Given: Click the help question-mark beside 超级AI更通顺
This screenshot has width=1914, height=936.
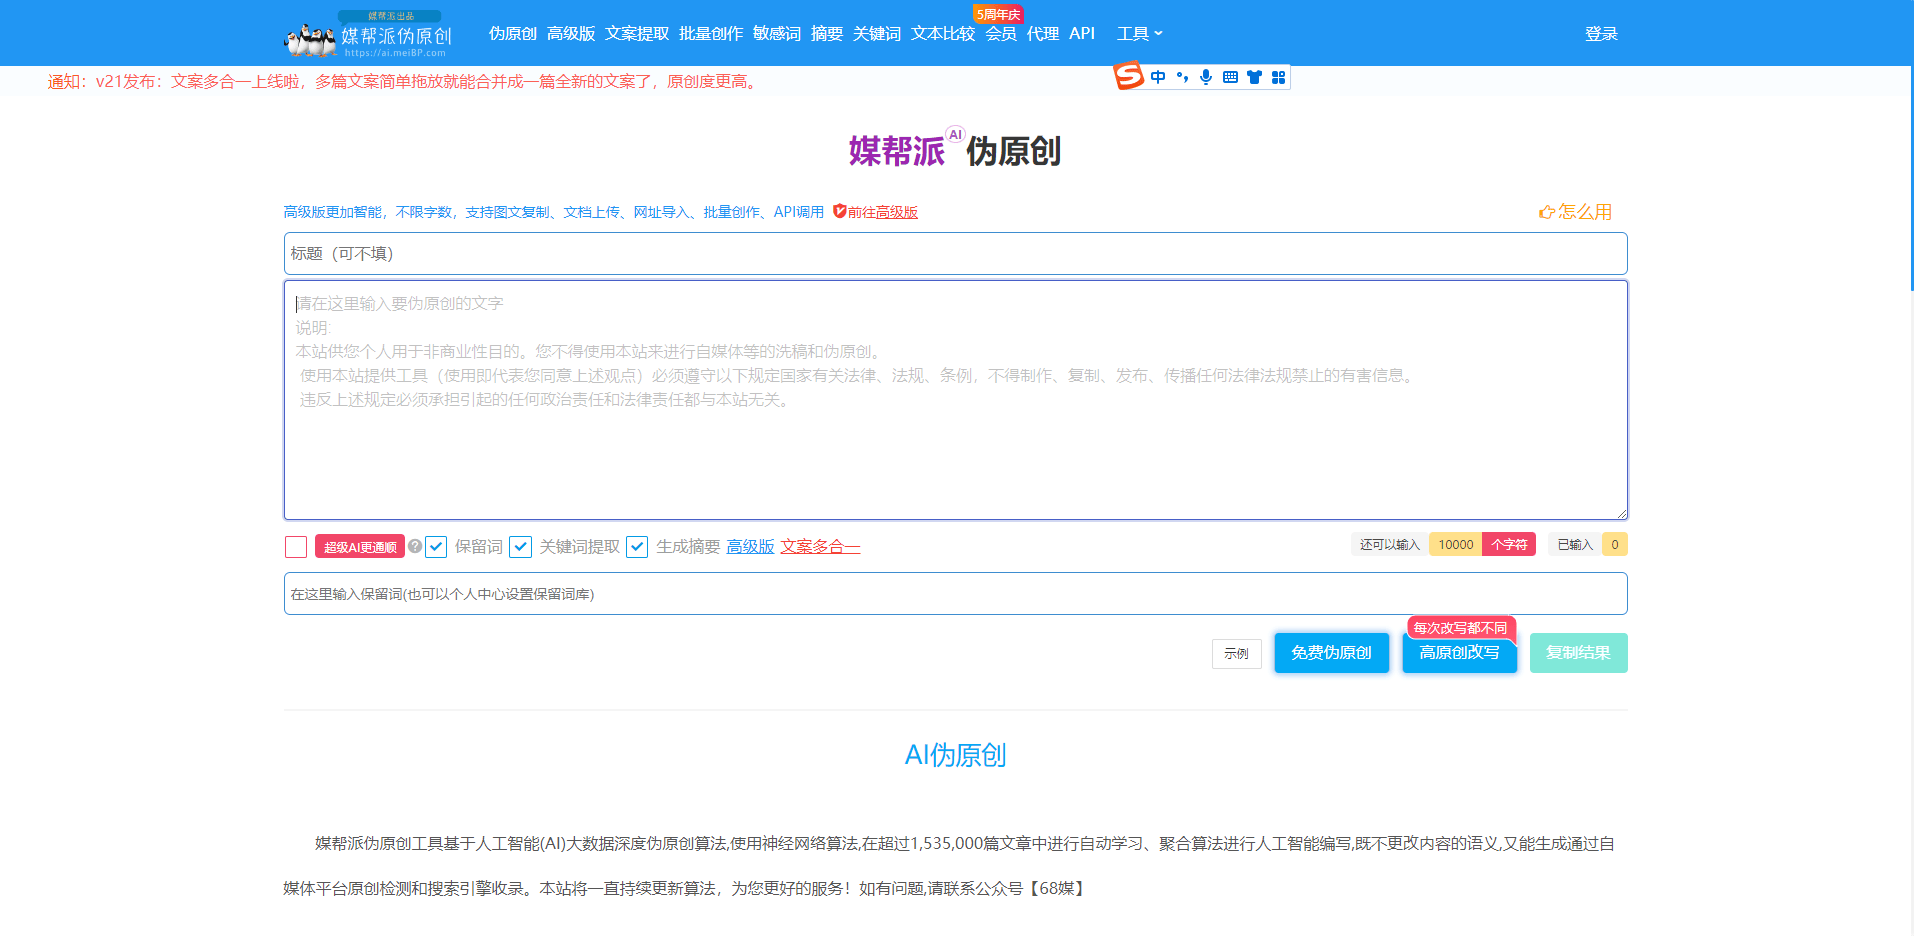Looking at the screenshot, I should point(414,546).
